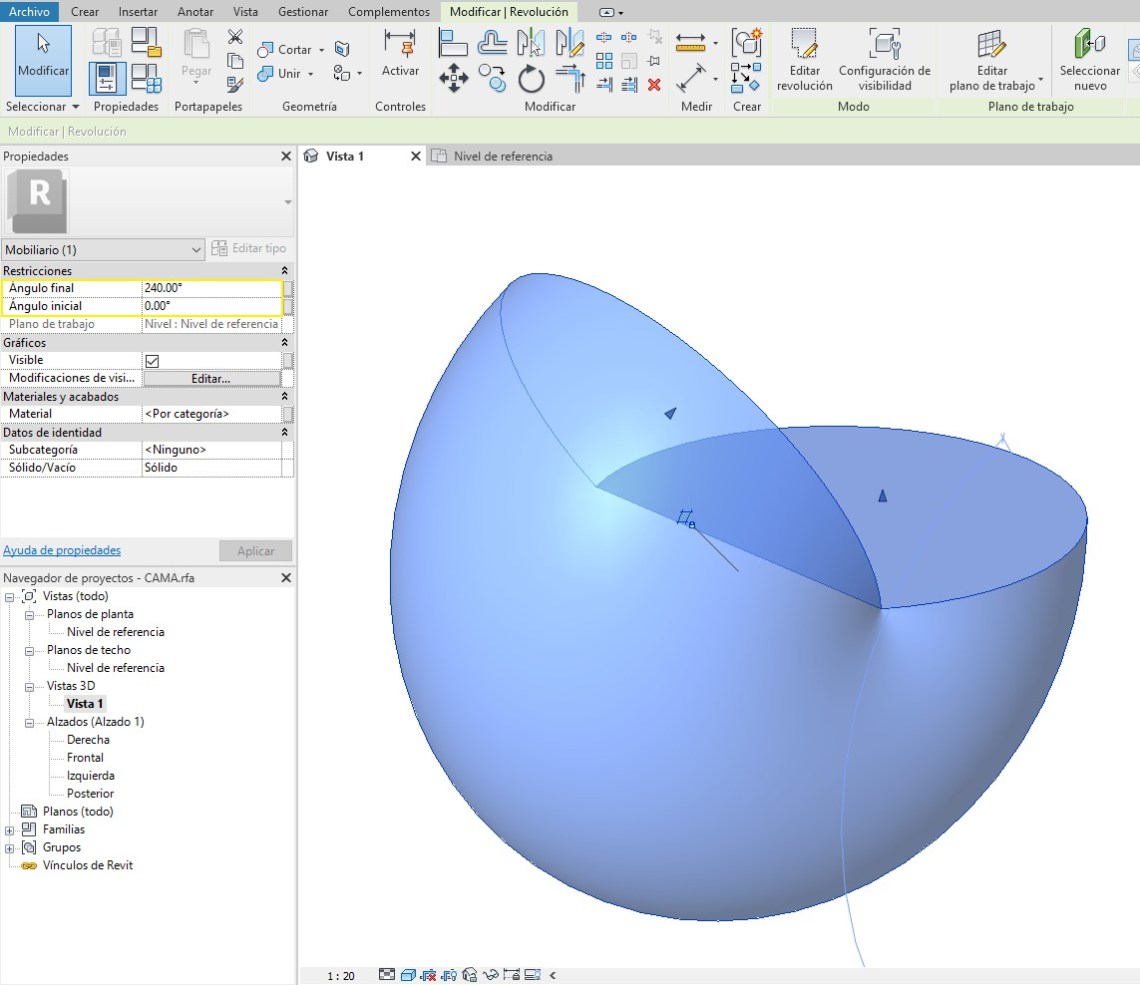Select the Rotate tool in the ribbon
This screenshot has width=1140, height=985.
point(531,78)
